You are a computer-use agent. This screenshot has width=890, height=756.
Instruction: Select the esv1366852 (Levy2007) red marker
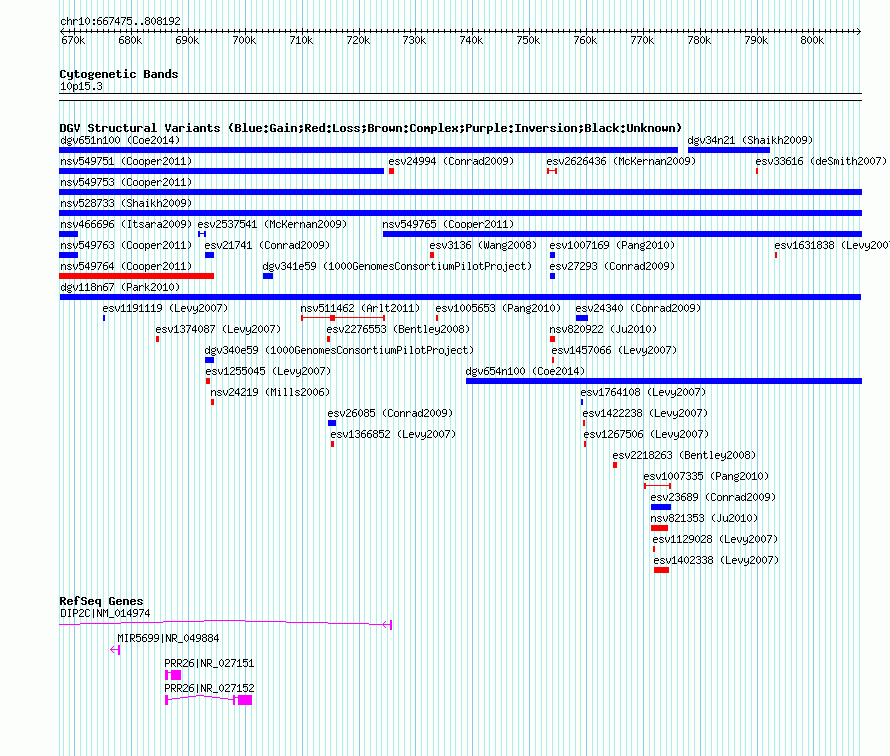click(333, 444)
